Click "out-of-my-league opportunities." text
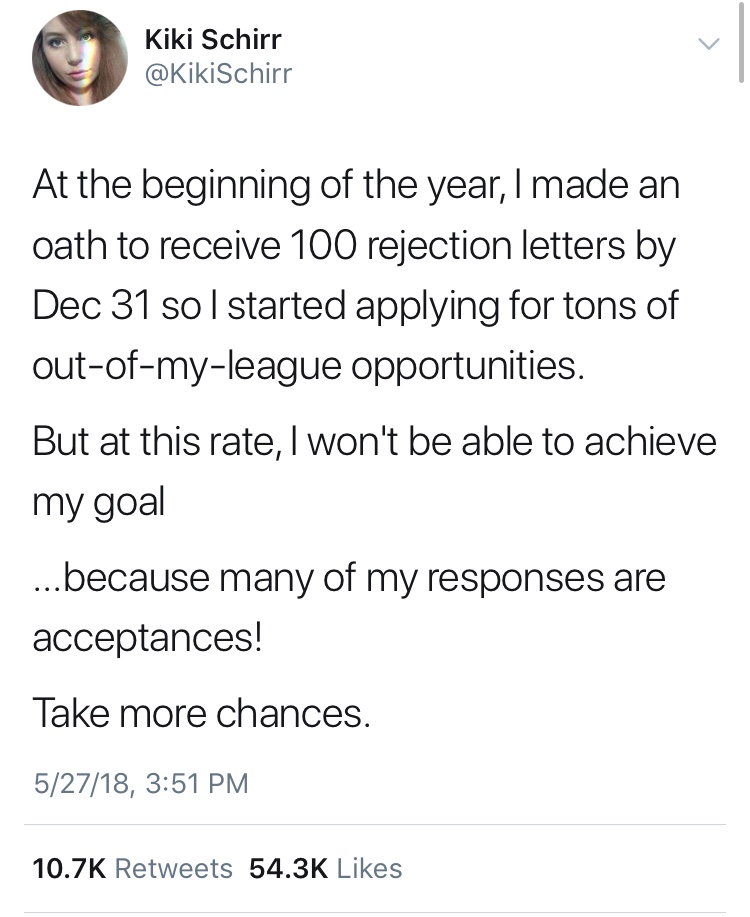 click(x=308, y=366)
